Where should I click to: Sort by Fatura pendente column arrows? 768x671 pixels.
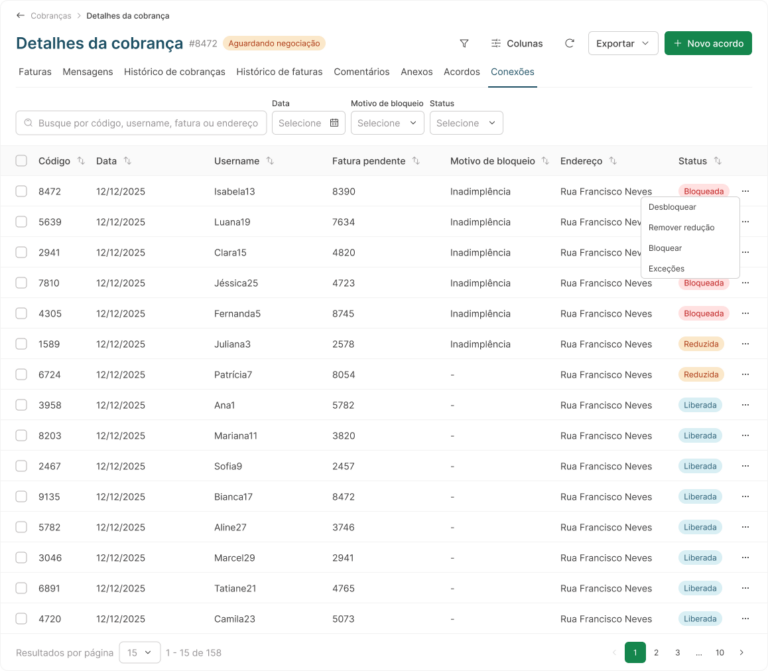416,161
